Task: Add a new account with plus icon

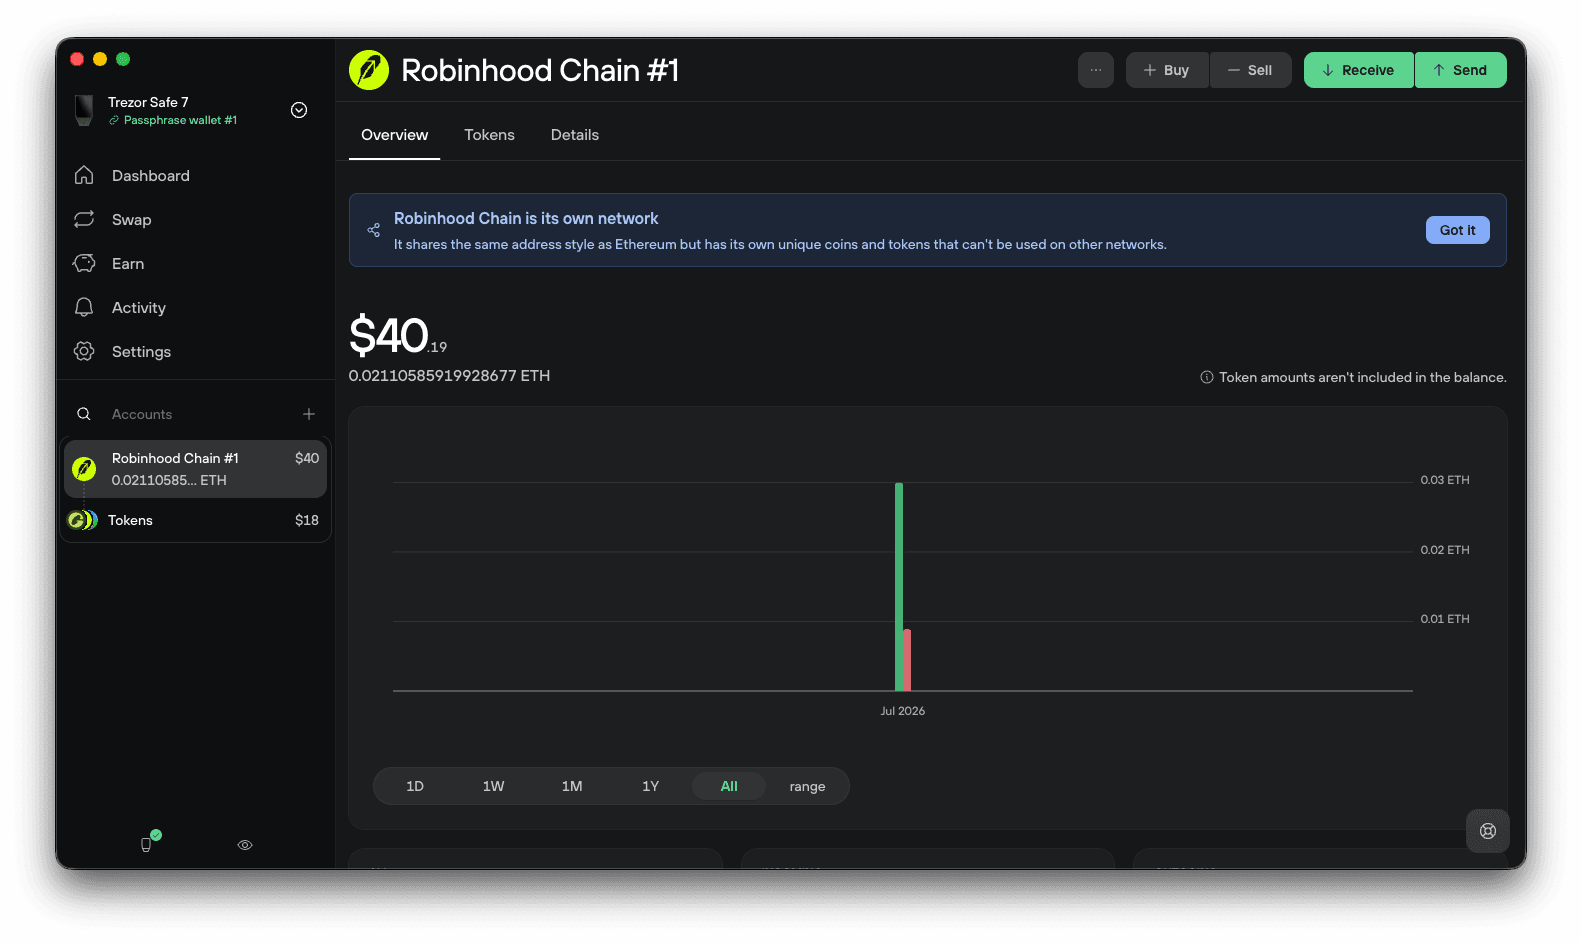Action: click(x=309, y=414)
